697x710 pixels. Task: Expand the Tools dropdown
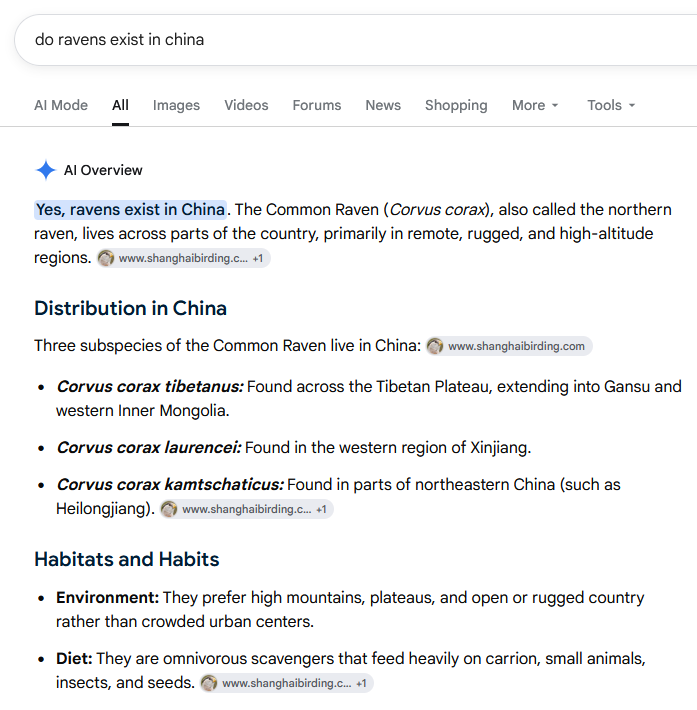(611, 105)
